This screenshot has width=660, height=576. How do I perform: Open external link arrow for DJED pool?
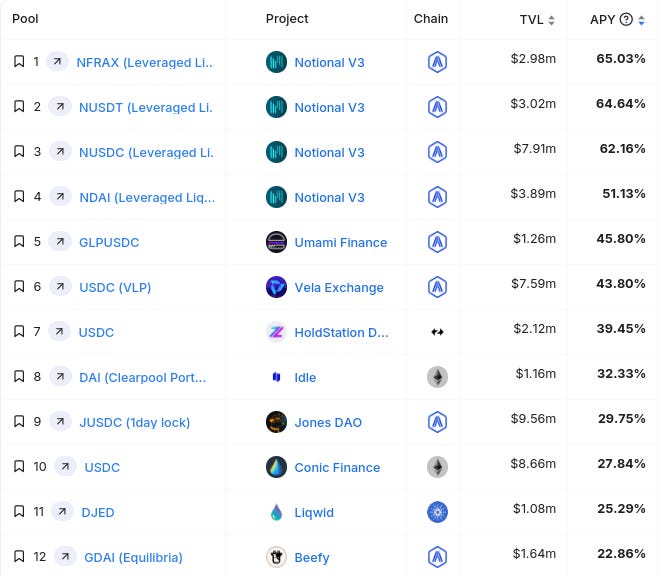coord(62,512)
